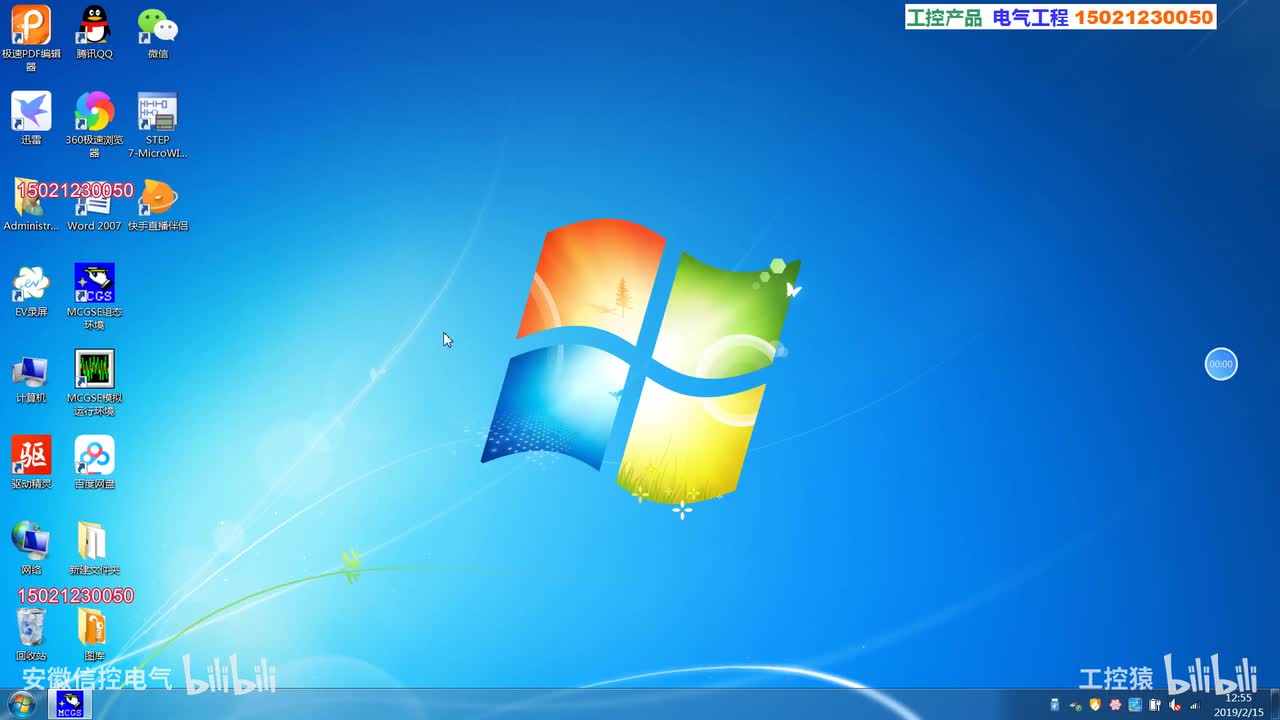Open the network signal tray icon
The height and width of the screenshot is (720, 1280).
click(1194, 705)
